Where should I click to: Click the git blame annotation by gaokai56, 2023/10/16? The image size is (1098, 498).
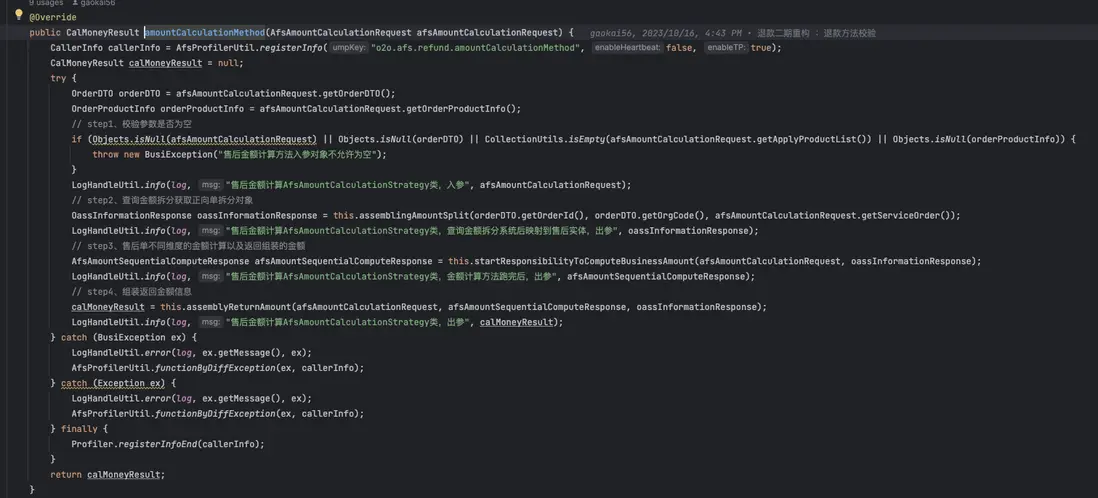(732, 33)
